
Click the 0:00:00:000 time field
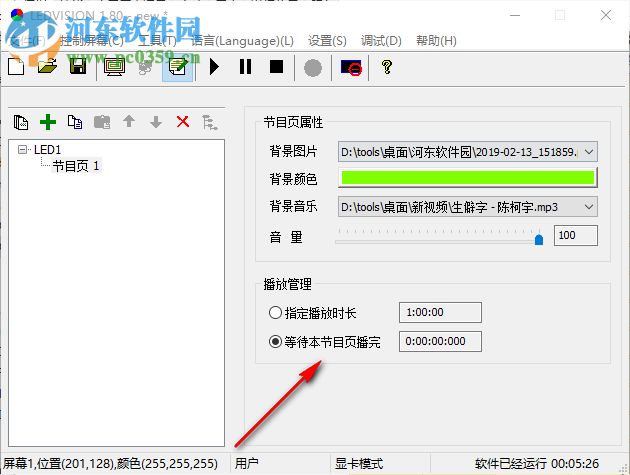[x=440, y=342]
